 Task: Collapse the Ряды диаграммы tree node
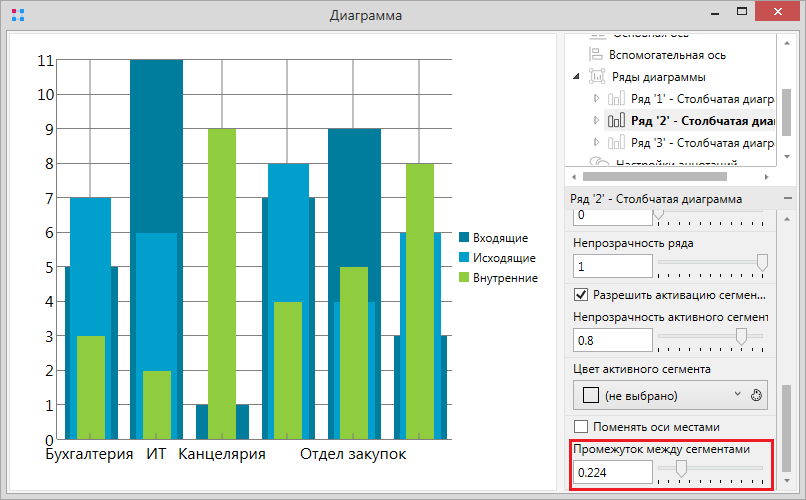coord(576,77)
